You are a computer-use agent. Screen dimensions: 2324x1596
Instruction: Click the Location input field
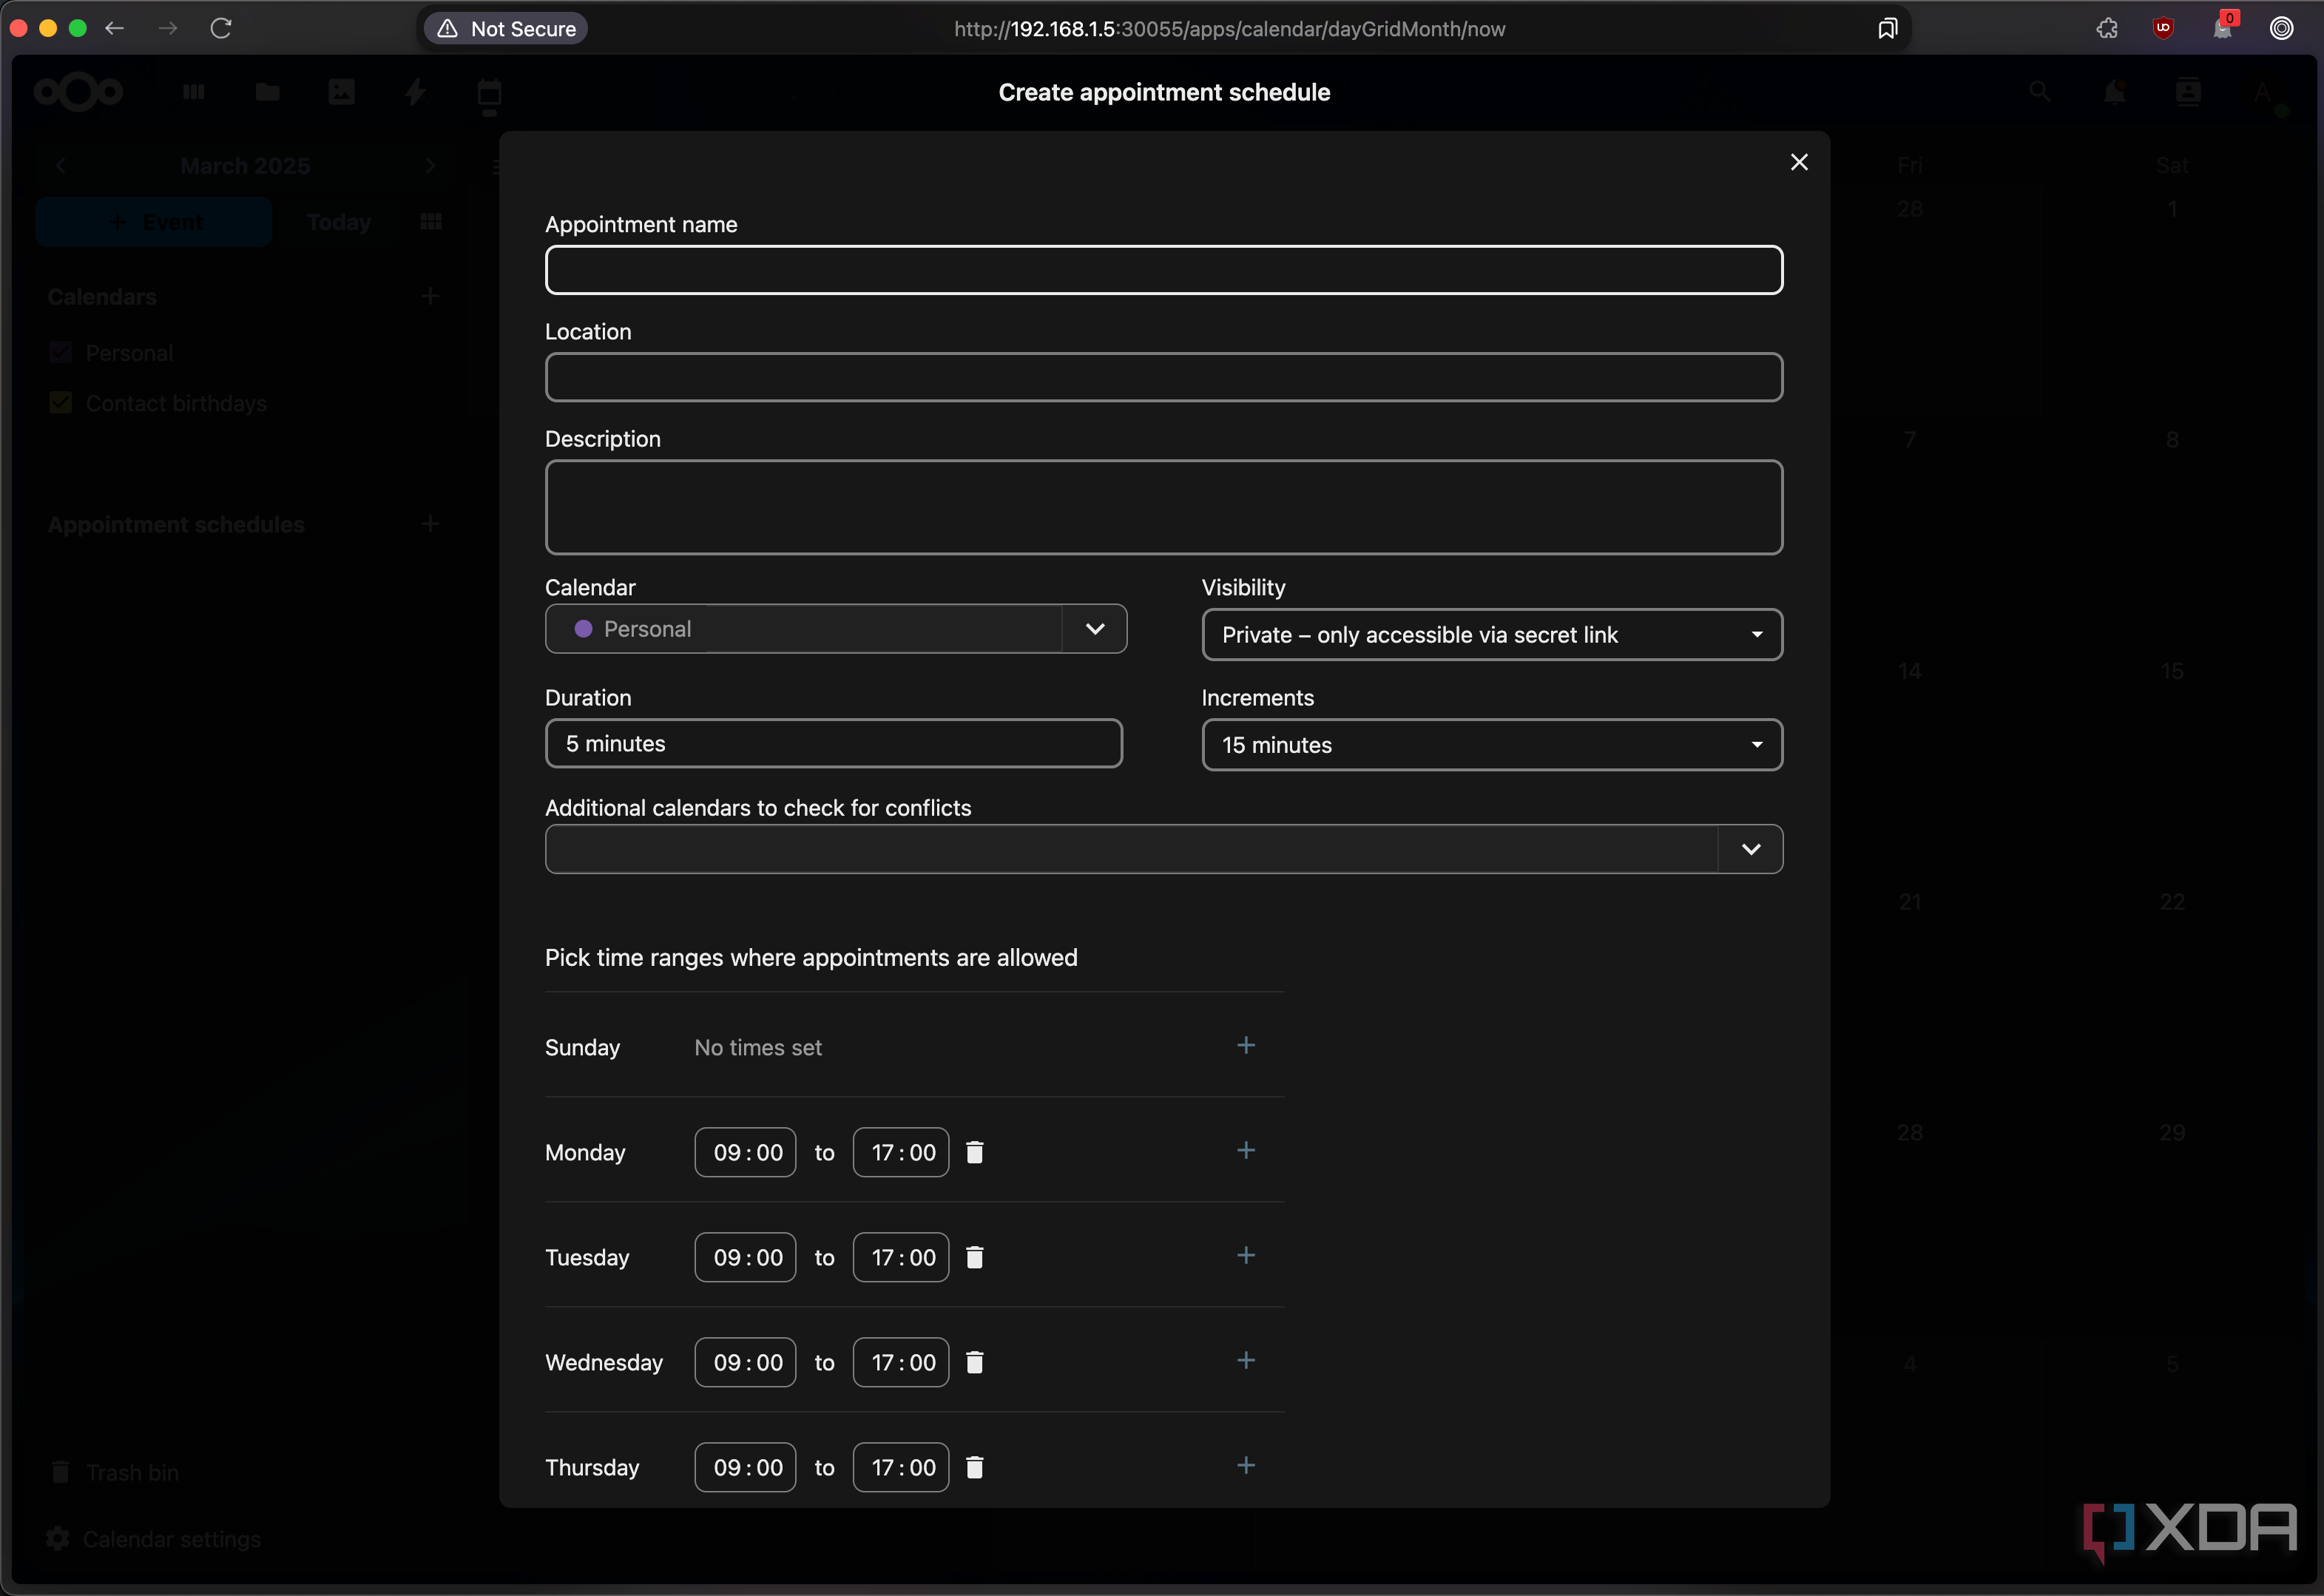(x=1163, y=377)
